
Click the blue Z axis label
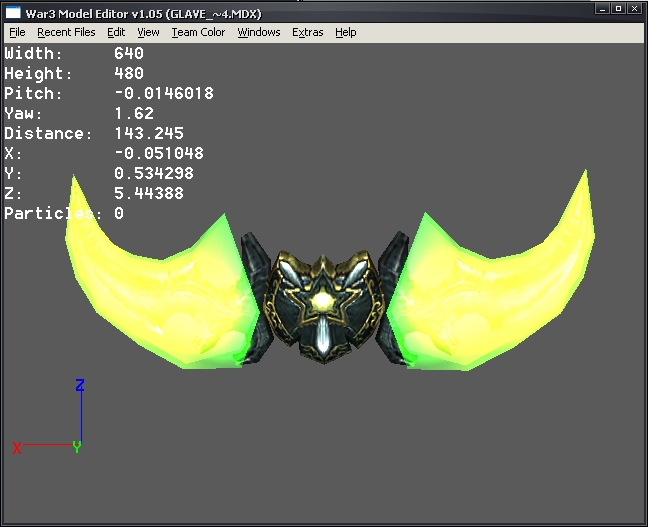pyautogui.click(x=80, y=385)
